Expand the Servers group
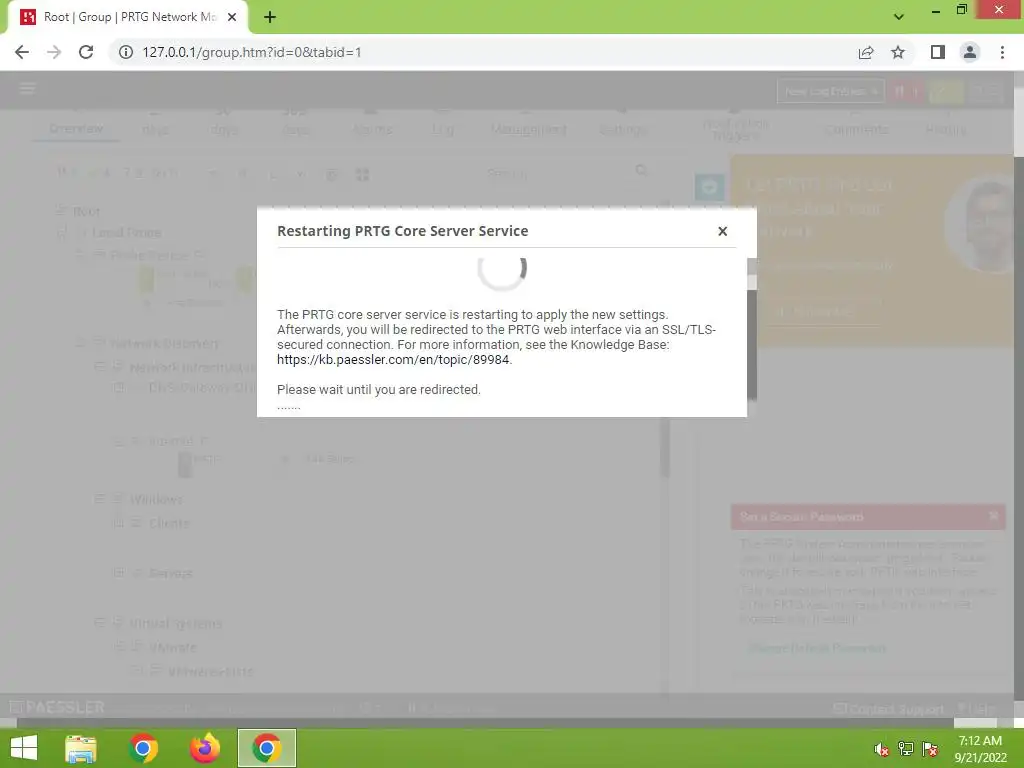 [x=119, y=573]
